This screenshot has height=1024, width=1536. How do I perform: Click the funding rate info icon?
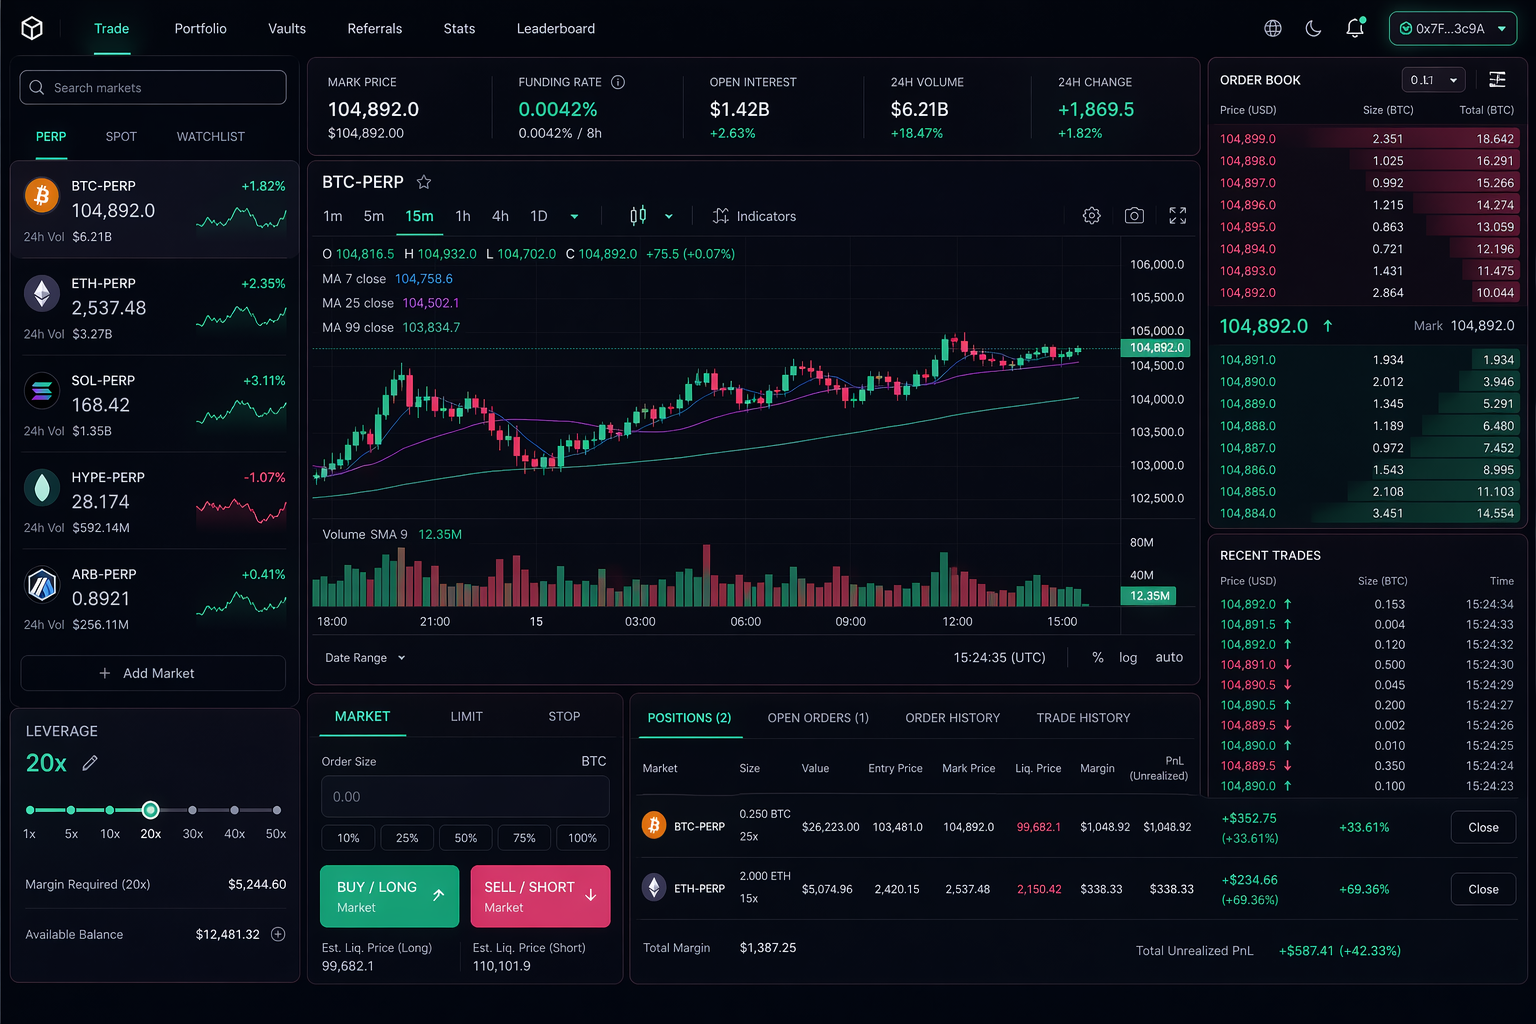click(618, 82)
